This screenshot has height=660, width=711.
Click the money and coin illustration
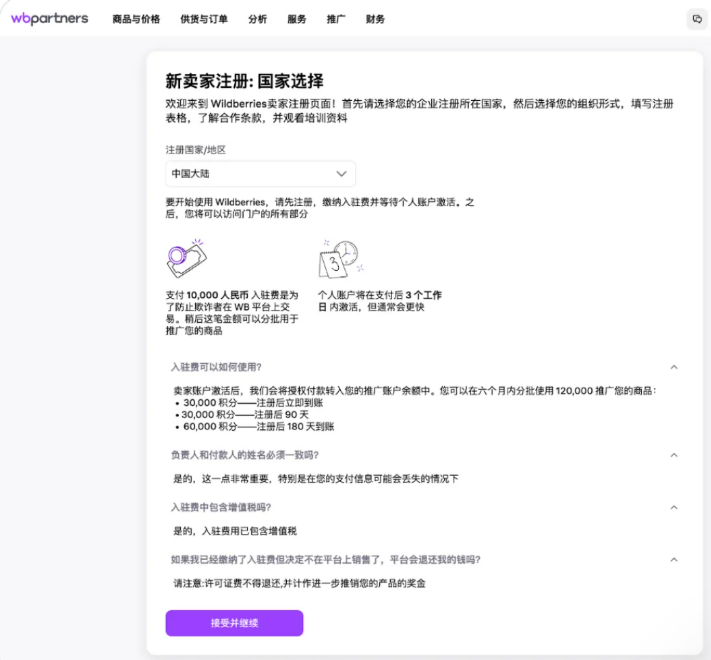click(187, 258)
